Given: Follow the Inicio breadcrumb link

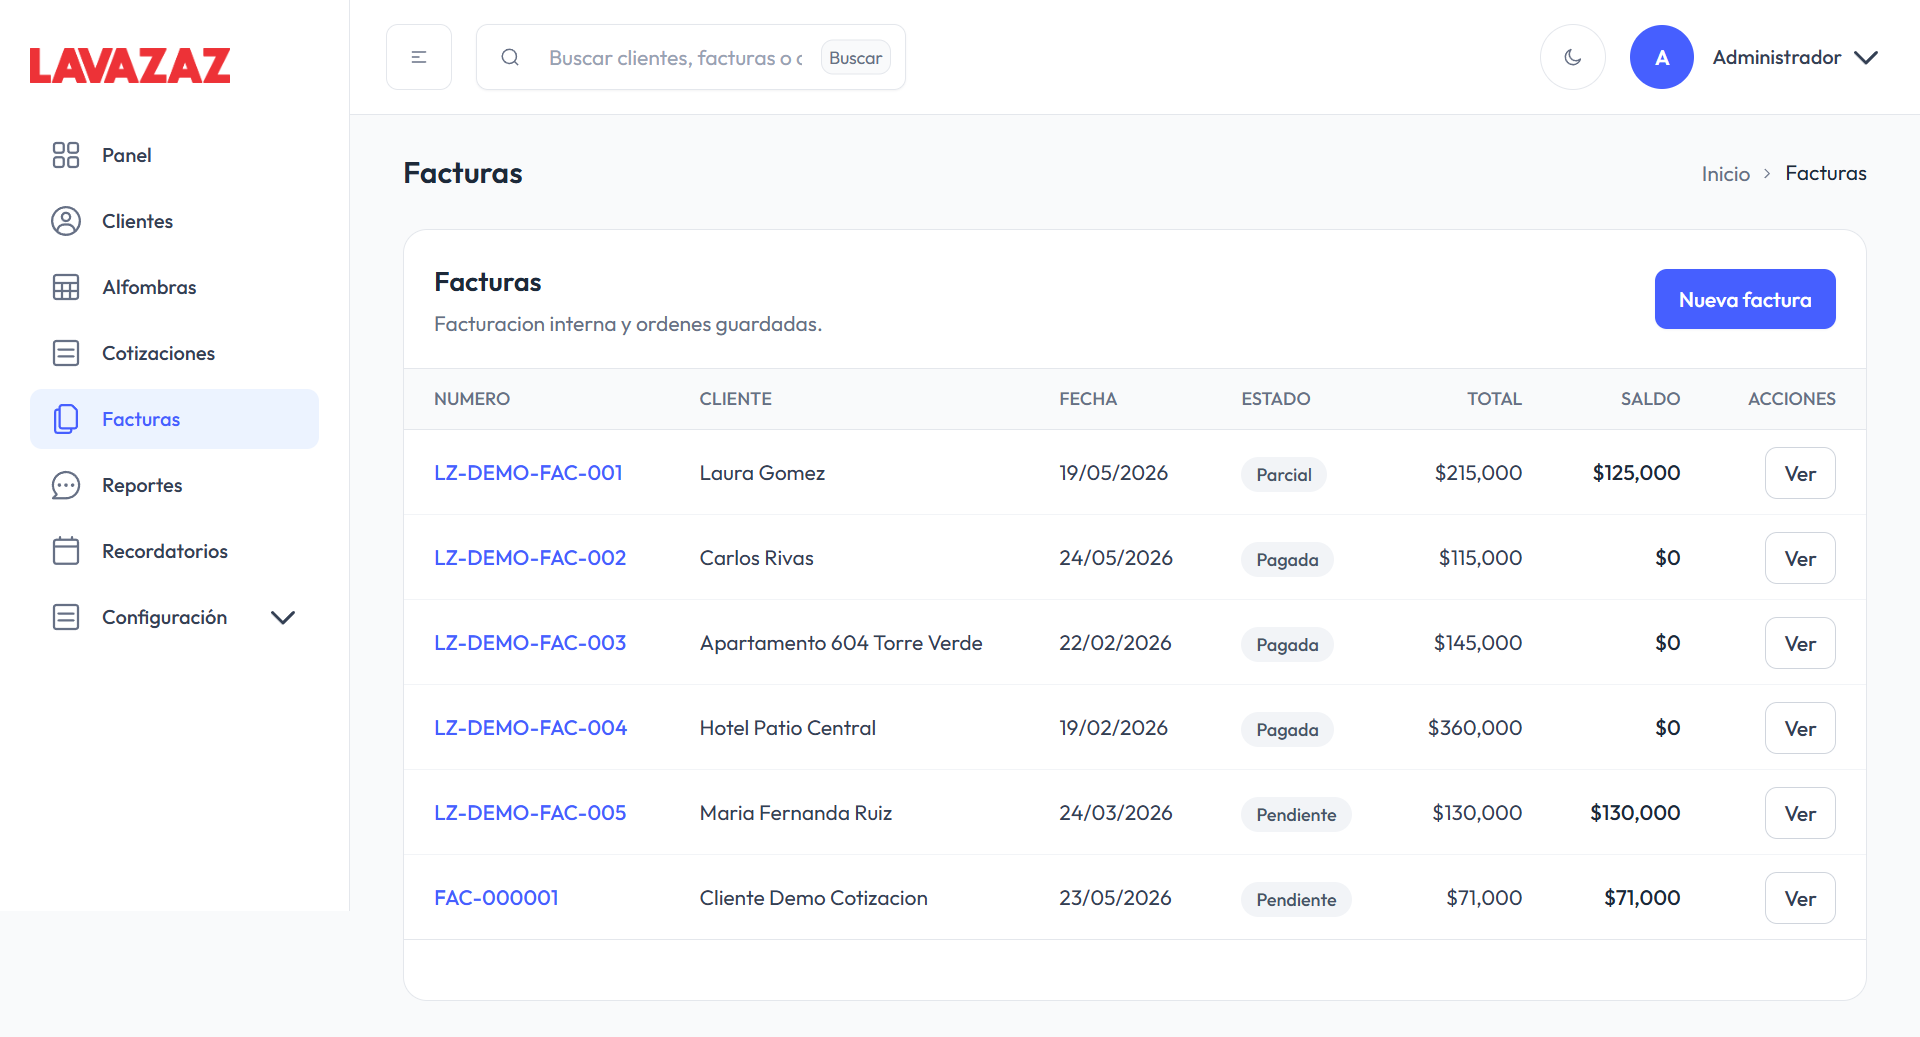Looking at the screenshot, I should point(1726,174).
